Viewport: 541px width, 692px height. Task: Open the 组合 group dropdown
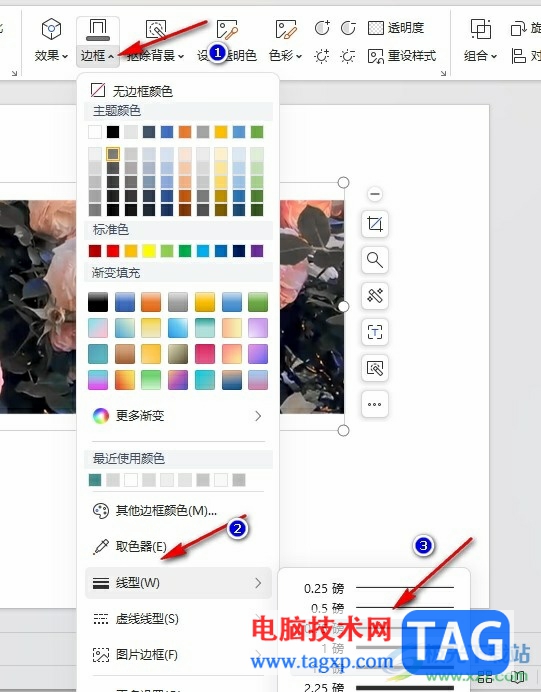(481, 56)
